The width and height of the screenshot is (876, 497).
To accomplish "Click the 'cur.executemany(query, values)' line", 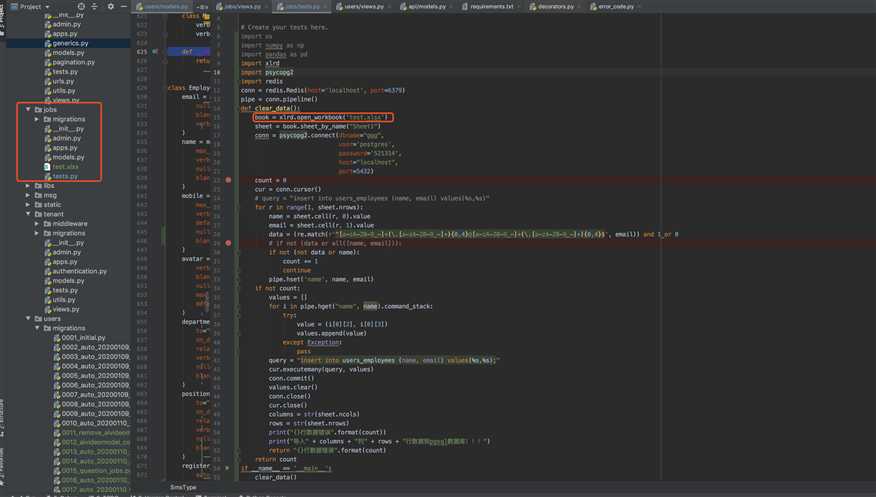I will tap(321, 369).
